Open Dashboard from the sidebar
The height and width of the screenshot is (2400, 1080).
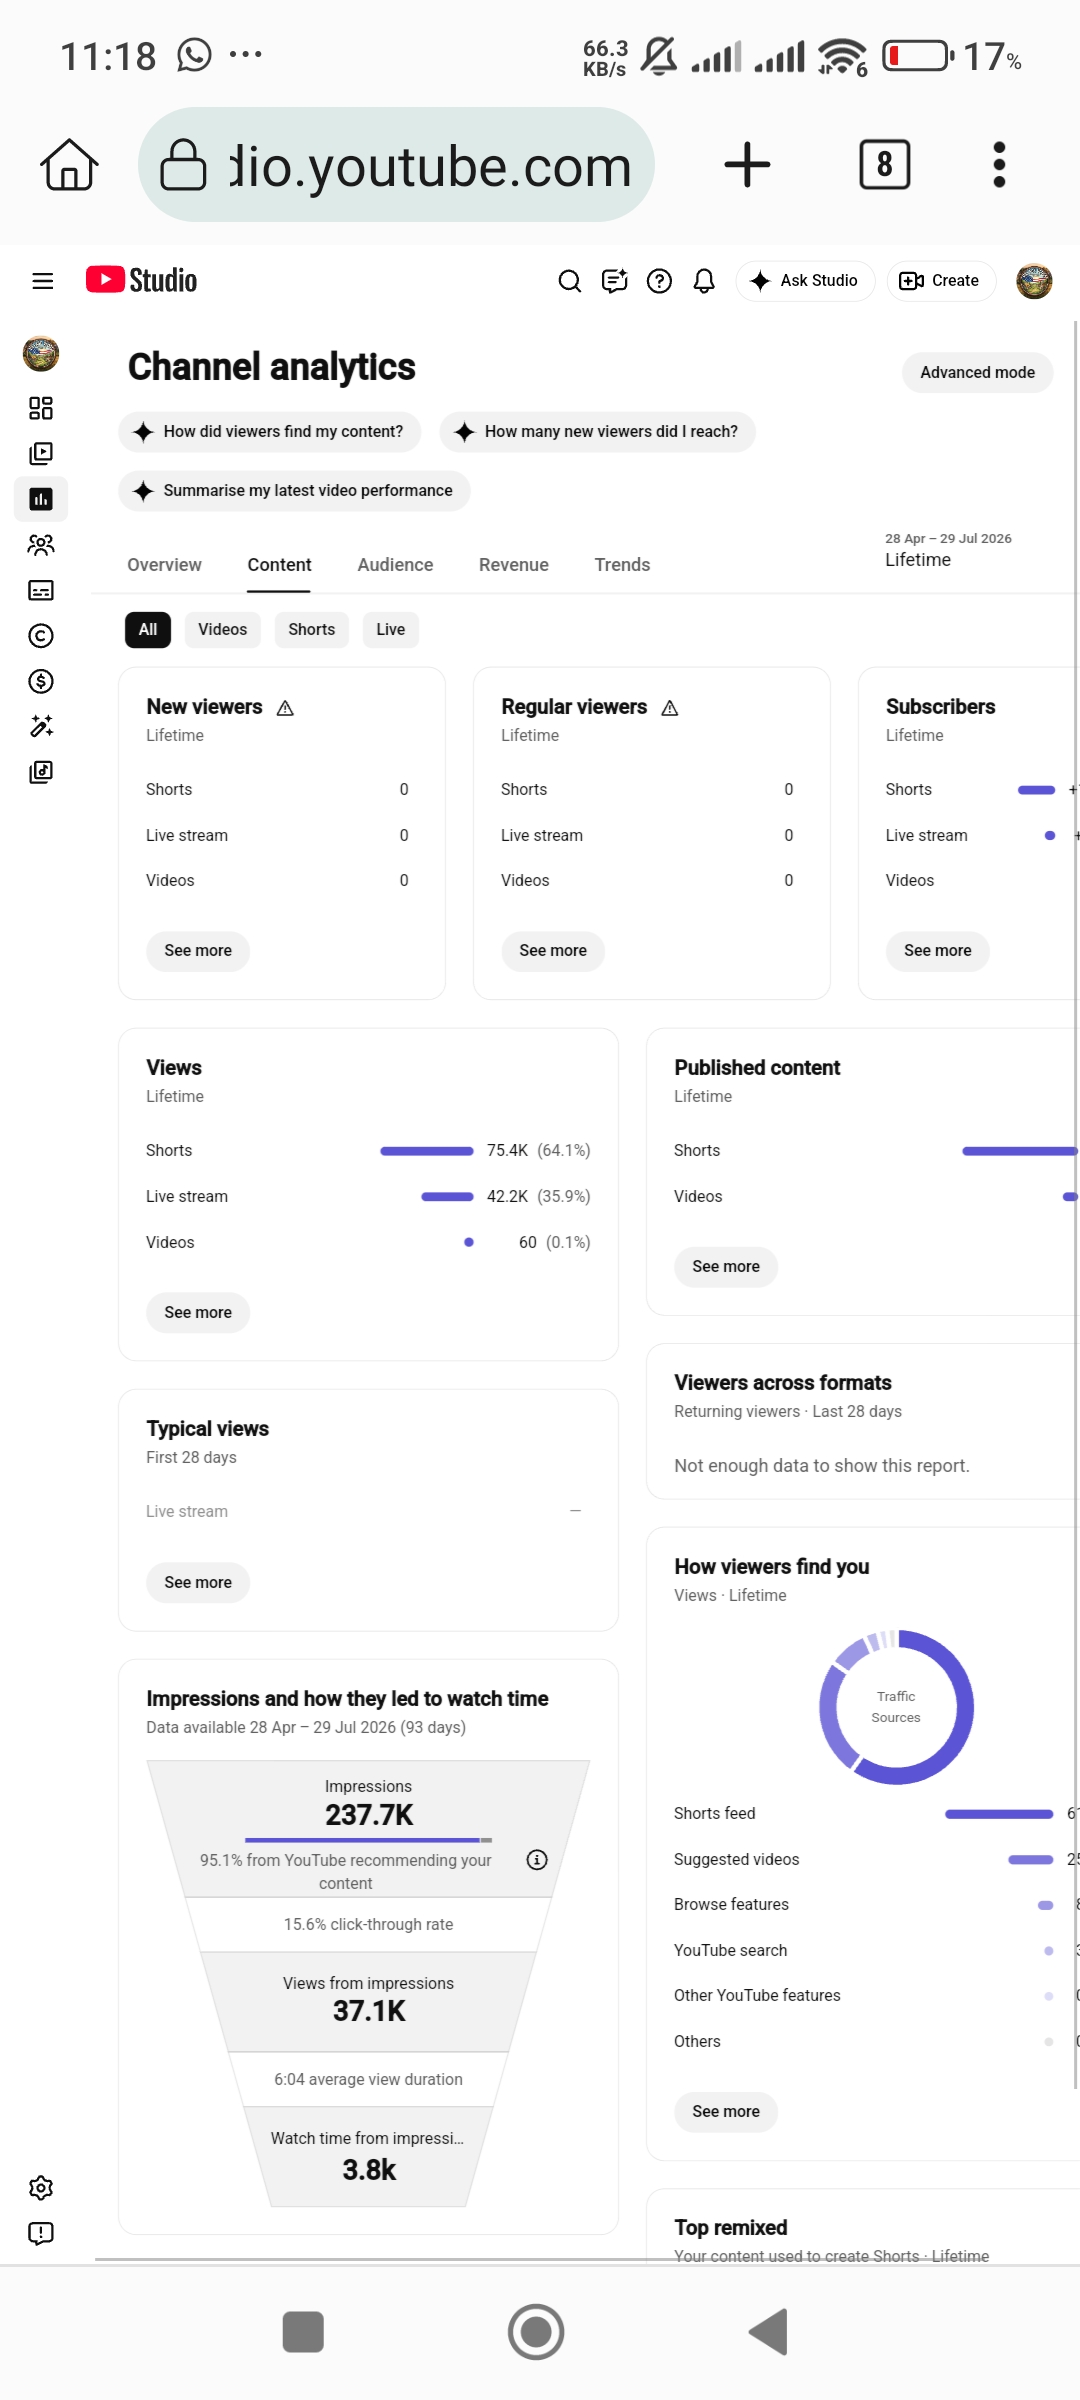click(x=41, y=408)
